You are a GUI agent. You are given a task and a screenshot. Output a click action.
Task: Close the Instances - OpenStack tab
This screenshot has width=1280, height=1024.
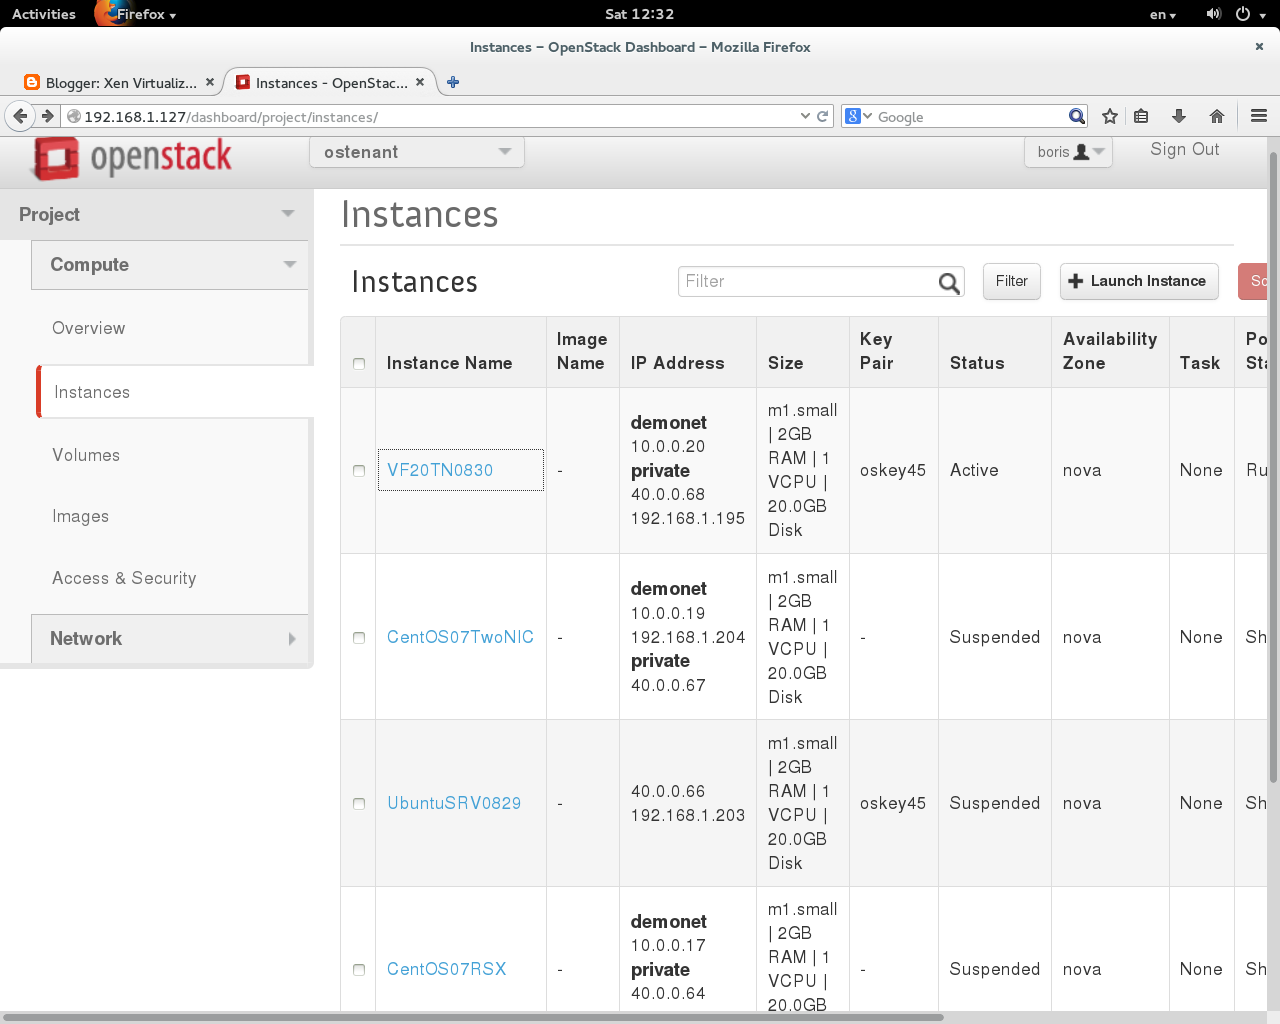(x=420, y=83)
